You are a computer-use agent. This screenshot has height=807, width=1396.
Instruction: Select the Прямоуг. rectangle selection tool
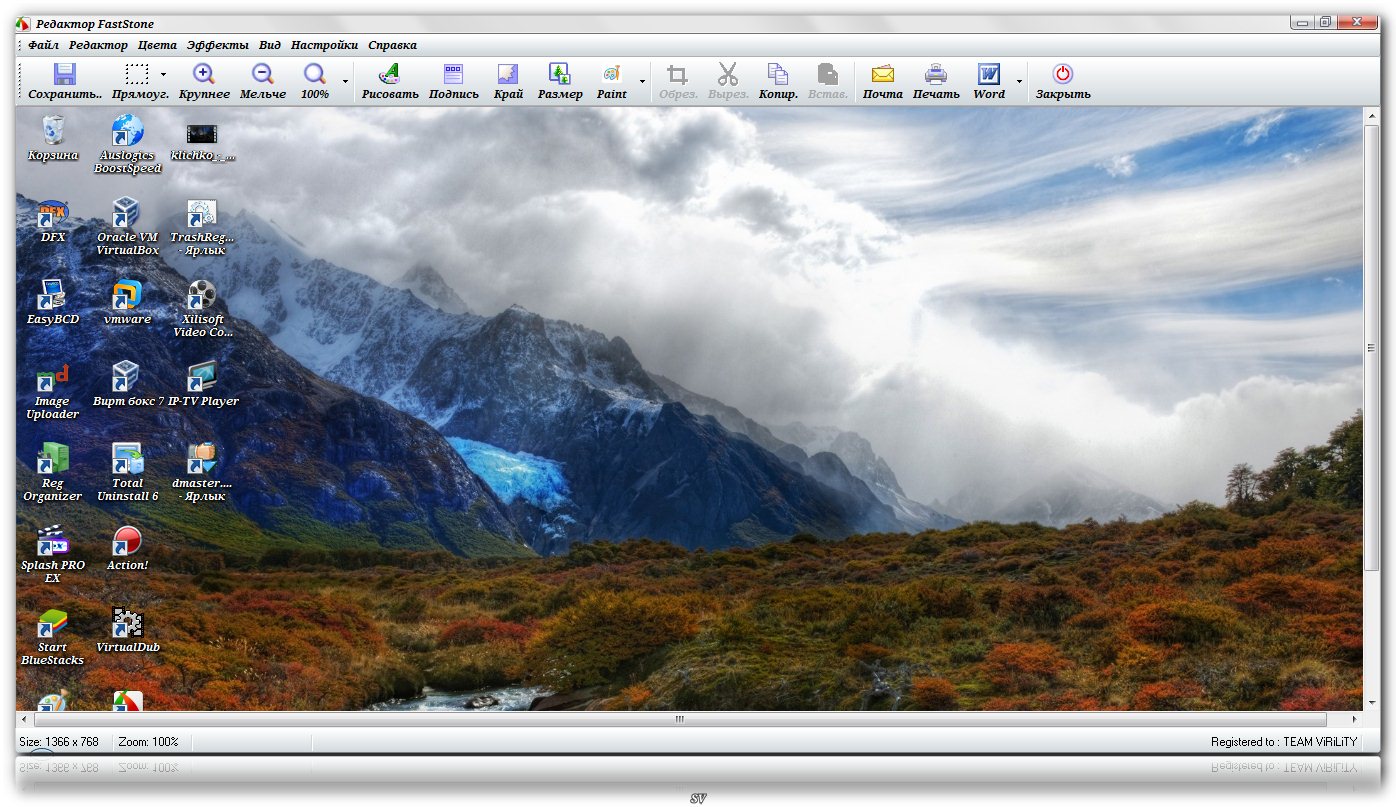(x=137, y=75)
